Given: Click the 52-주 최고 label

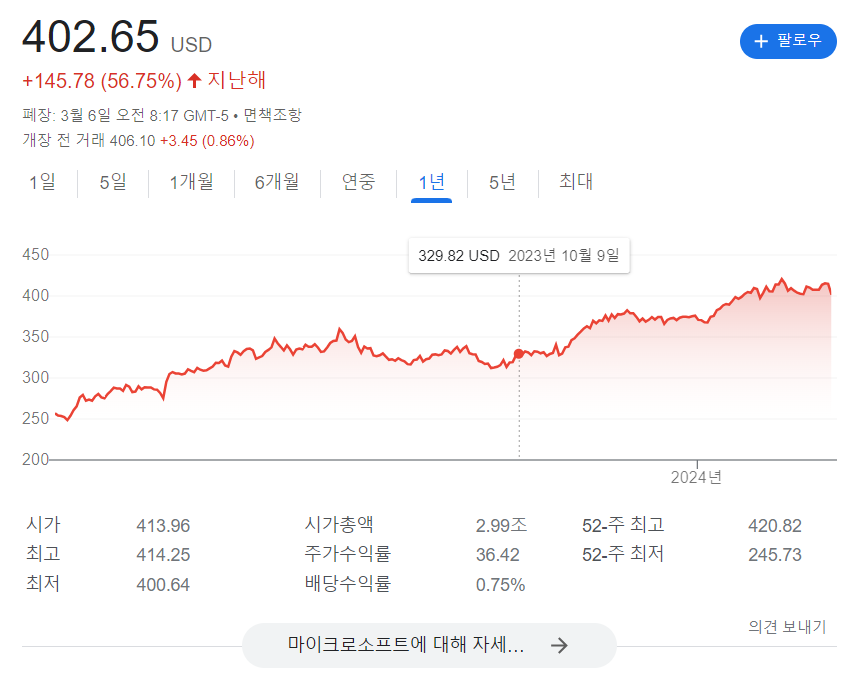Looking at the screenshot, I should click(623, 525).
